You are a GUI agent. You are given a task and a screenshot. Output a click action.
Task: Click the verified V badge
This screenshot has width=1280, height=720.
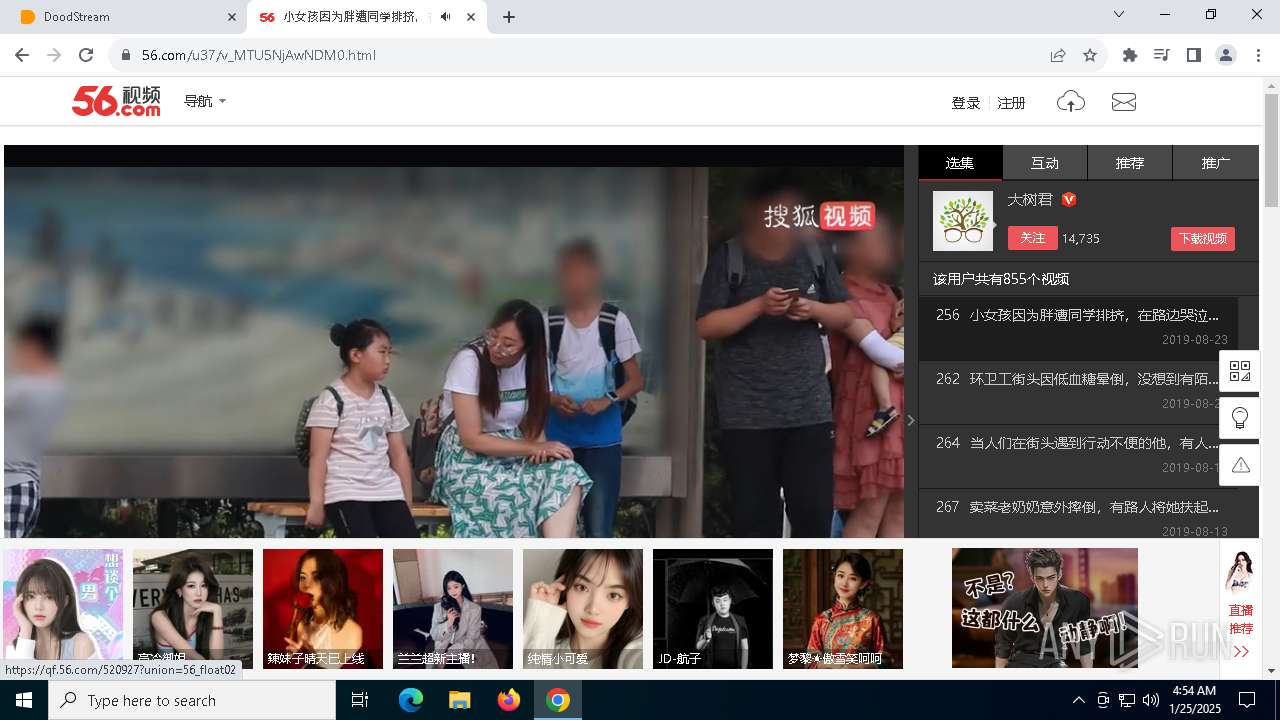coord(1069,200)
